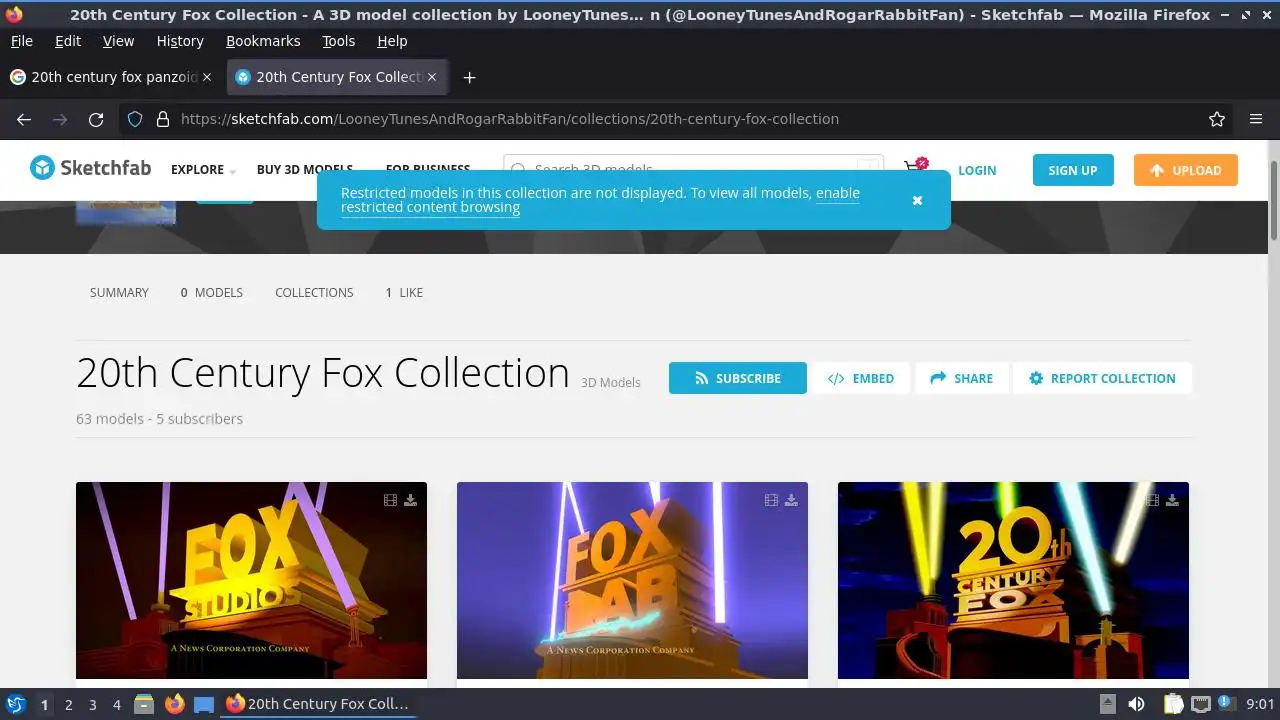Download icon on 20th Century Fox thumbnail
Screen dimensions: 1280x720
1172,500
